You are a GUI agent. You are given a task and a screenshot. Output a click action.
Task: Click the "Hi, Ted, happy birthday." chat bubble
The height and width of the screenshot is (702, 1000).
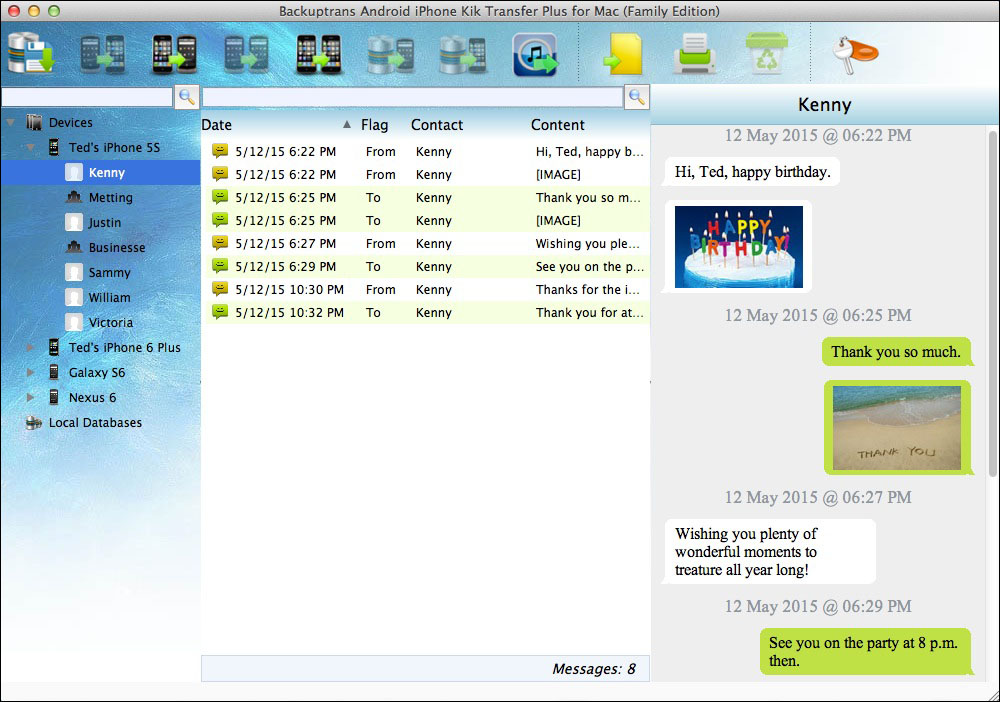click(x=753, y=172)
